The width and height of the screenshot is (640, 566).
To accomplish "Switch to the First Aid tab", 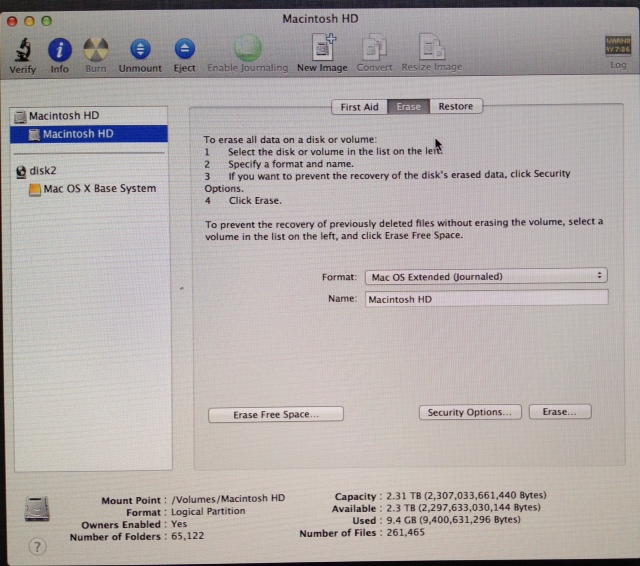I will pos(359,107).
